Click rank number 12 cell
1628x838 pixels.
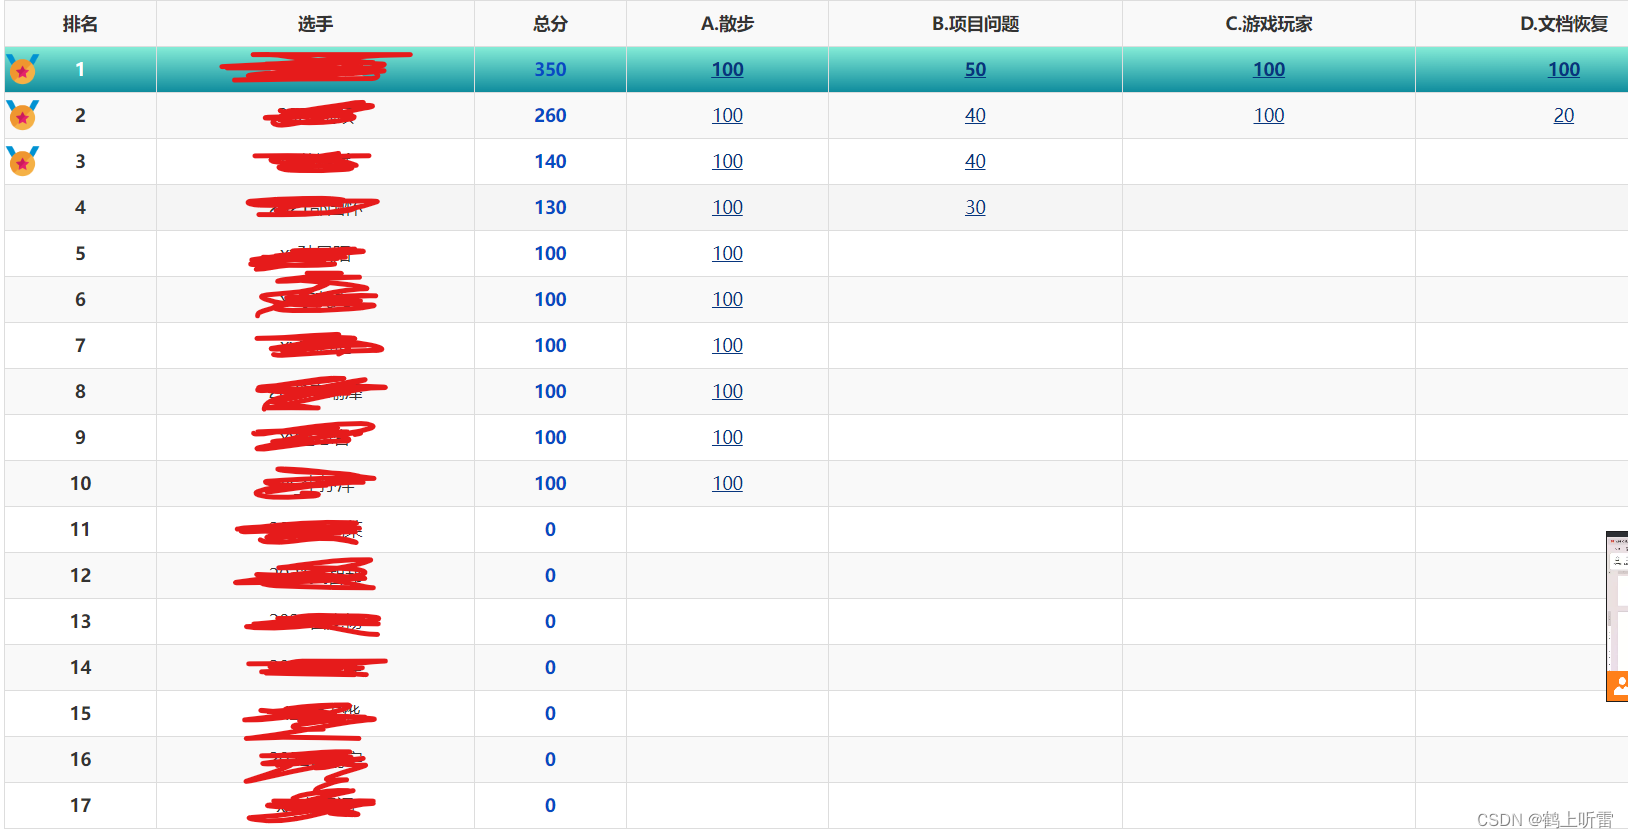click(x=80, y=575)
